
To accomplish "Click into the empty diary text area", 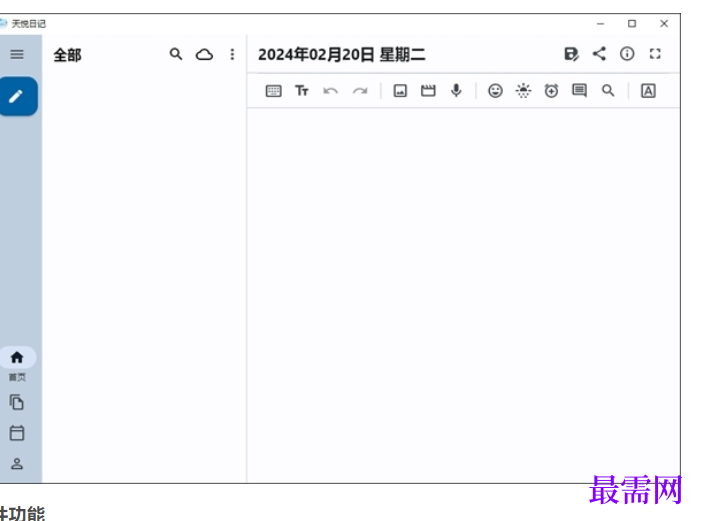I will click(x=463, y=295).
